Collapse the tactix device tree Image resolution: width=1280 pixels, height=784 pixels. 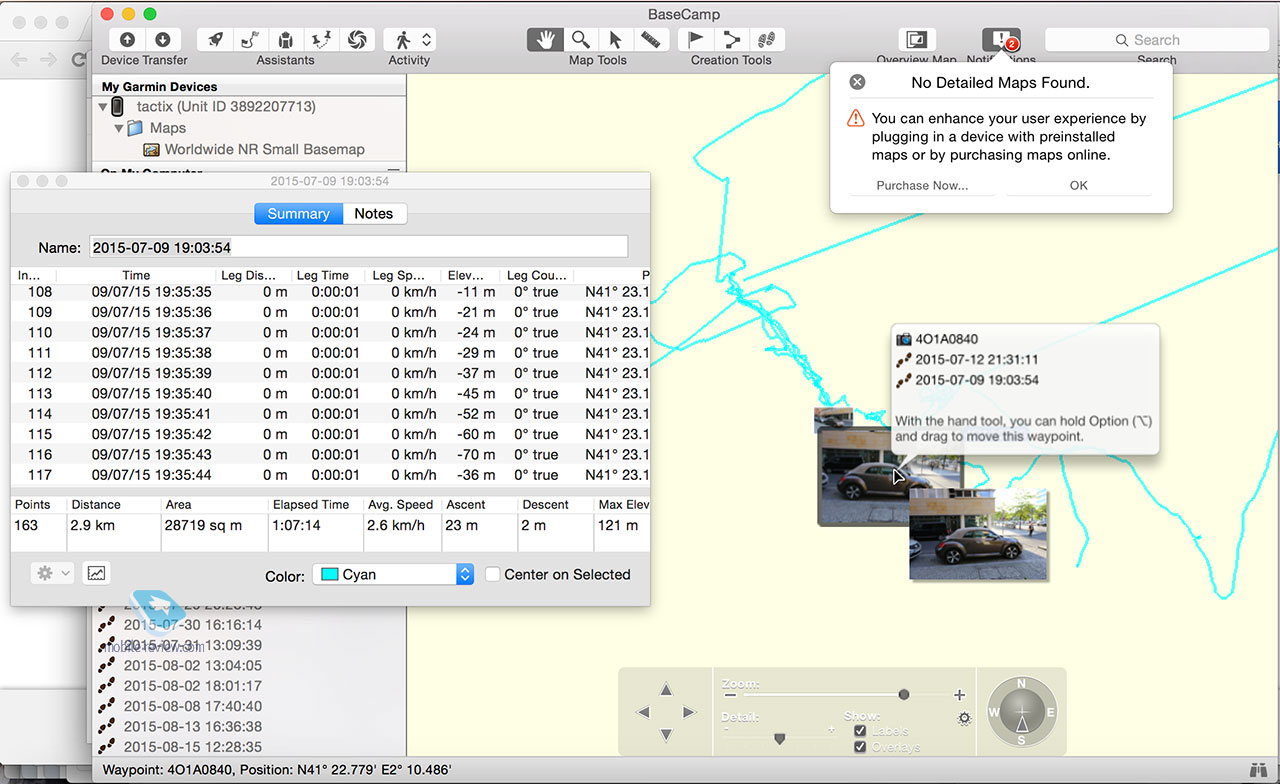(103, 106)
